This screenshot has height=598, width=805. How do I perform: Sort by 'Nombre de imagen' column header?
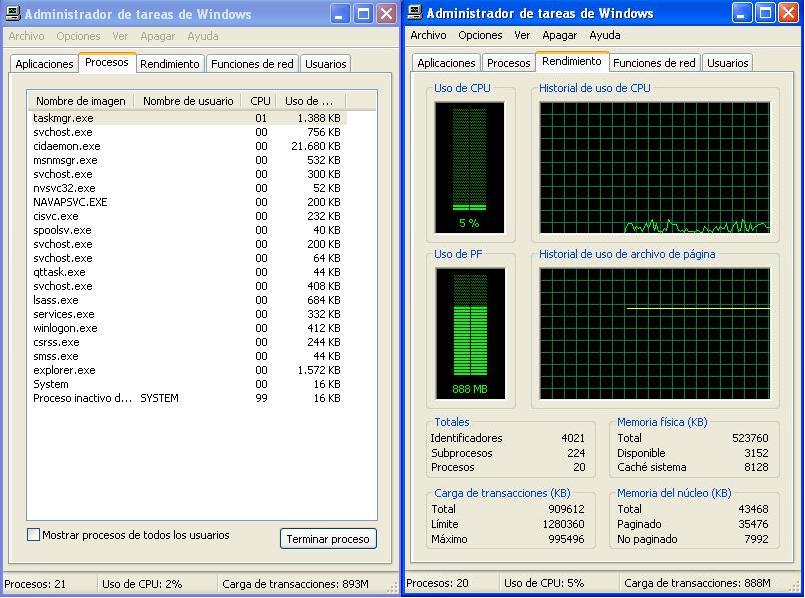tap(81, 101)
